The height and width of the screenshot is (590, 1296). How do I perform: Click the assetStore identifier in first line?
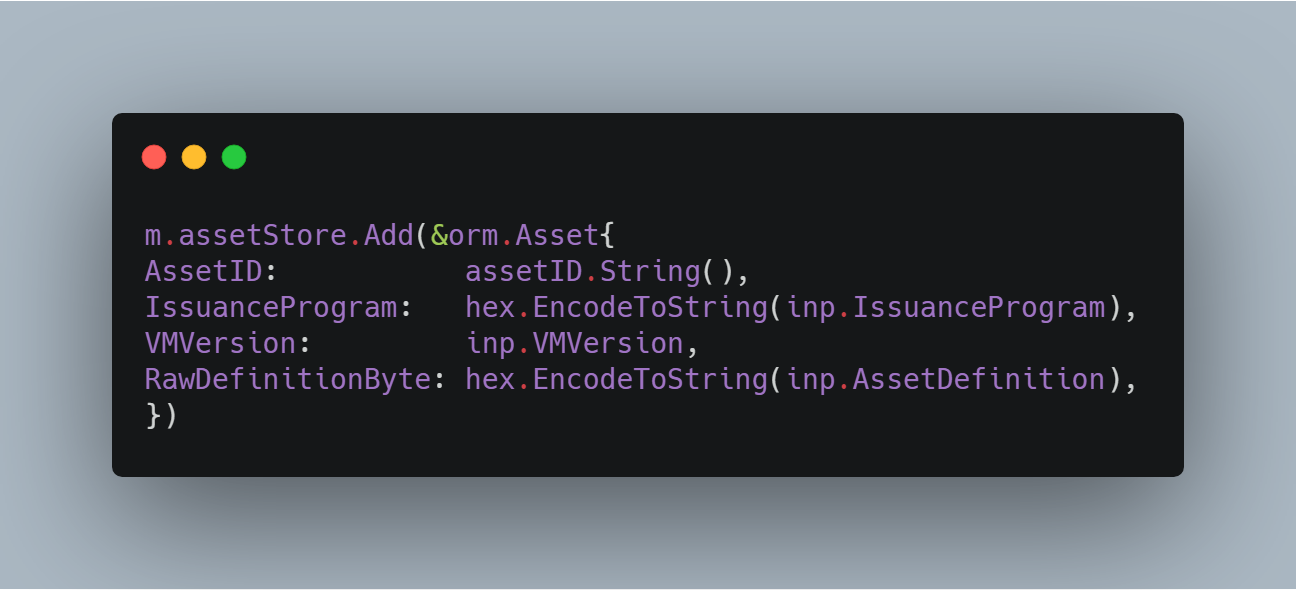click(x=263, y=235)
